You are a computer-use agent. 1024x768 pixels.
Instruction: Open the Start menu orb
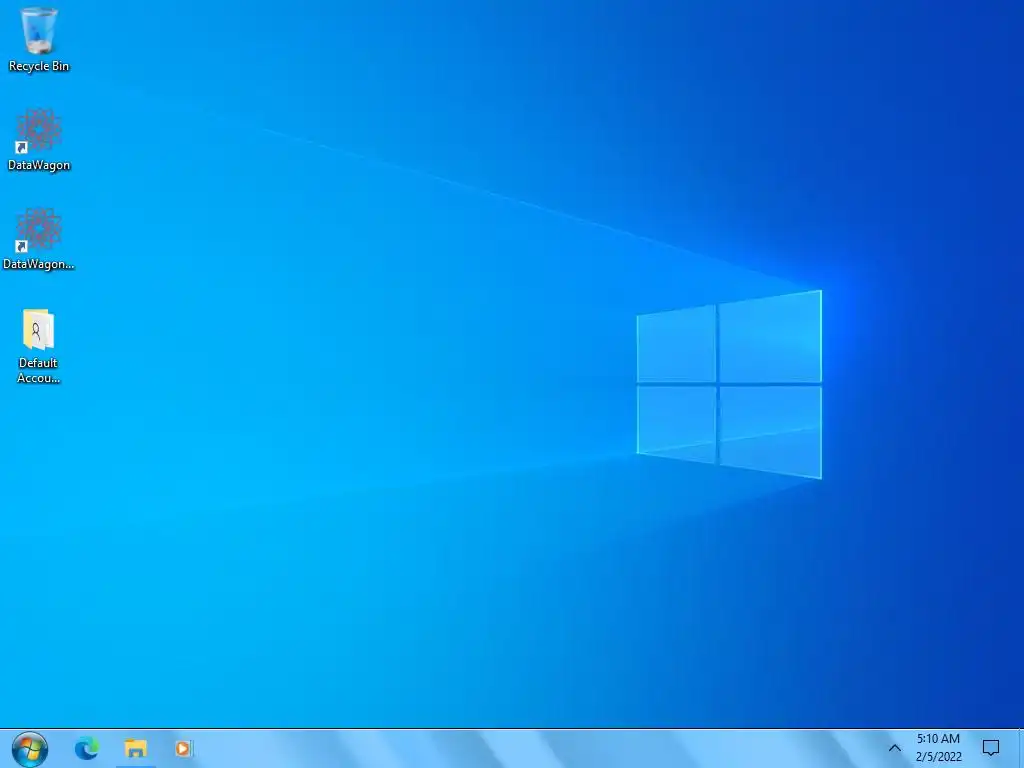[x=29, y=749]
